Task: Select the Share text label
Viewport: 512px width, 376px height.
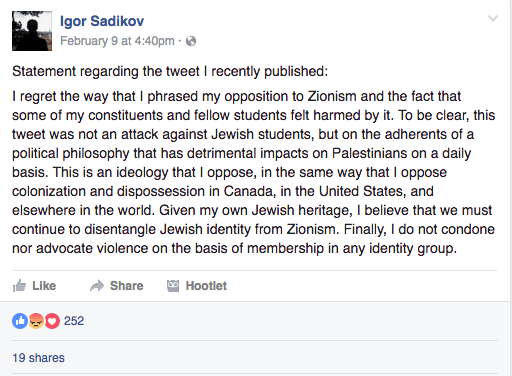Action: 127,286
